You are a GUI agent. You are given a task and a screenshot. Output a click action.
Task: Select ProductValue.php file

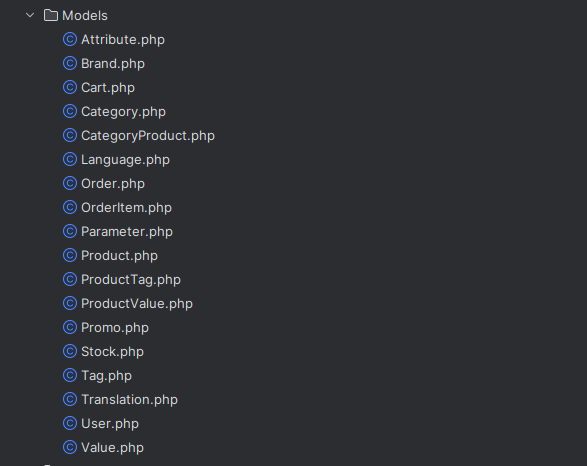pos(137,304)
